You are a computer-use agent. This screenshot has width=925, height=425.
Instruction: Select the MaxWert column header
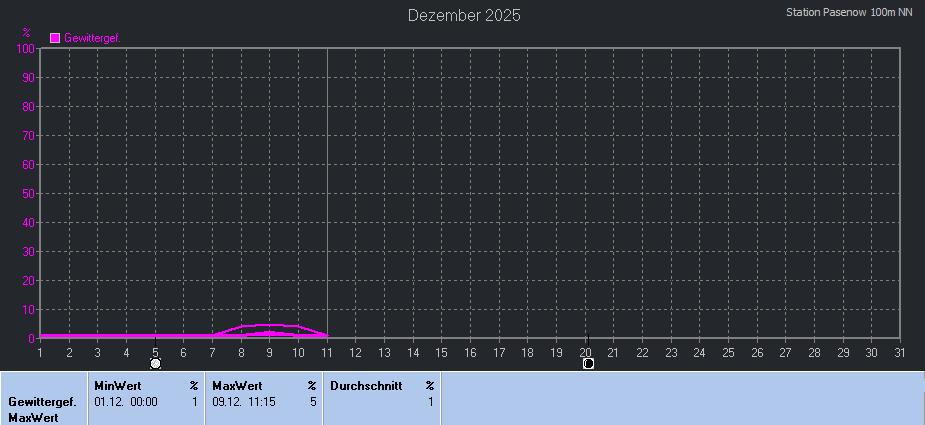click(x=237, y=385)
